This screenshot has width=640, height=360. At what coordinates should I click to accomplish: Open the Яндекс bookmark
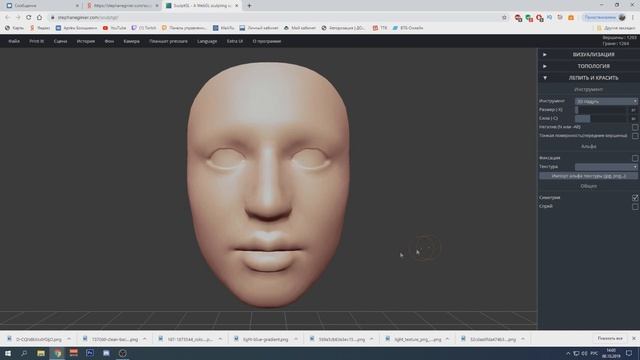[x=40, y=28]
